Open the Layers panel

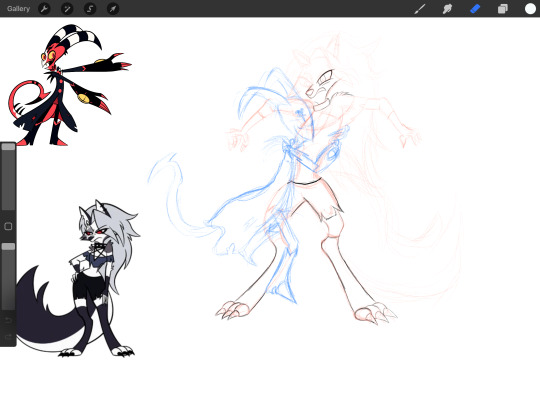click(x=502, y=9)
